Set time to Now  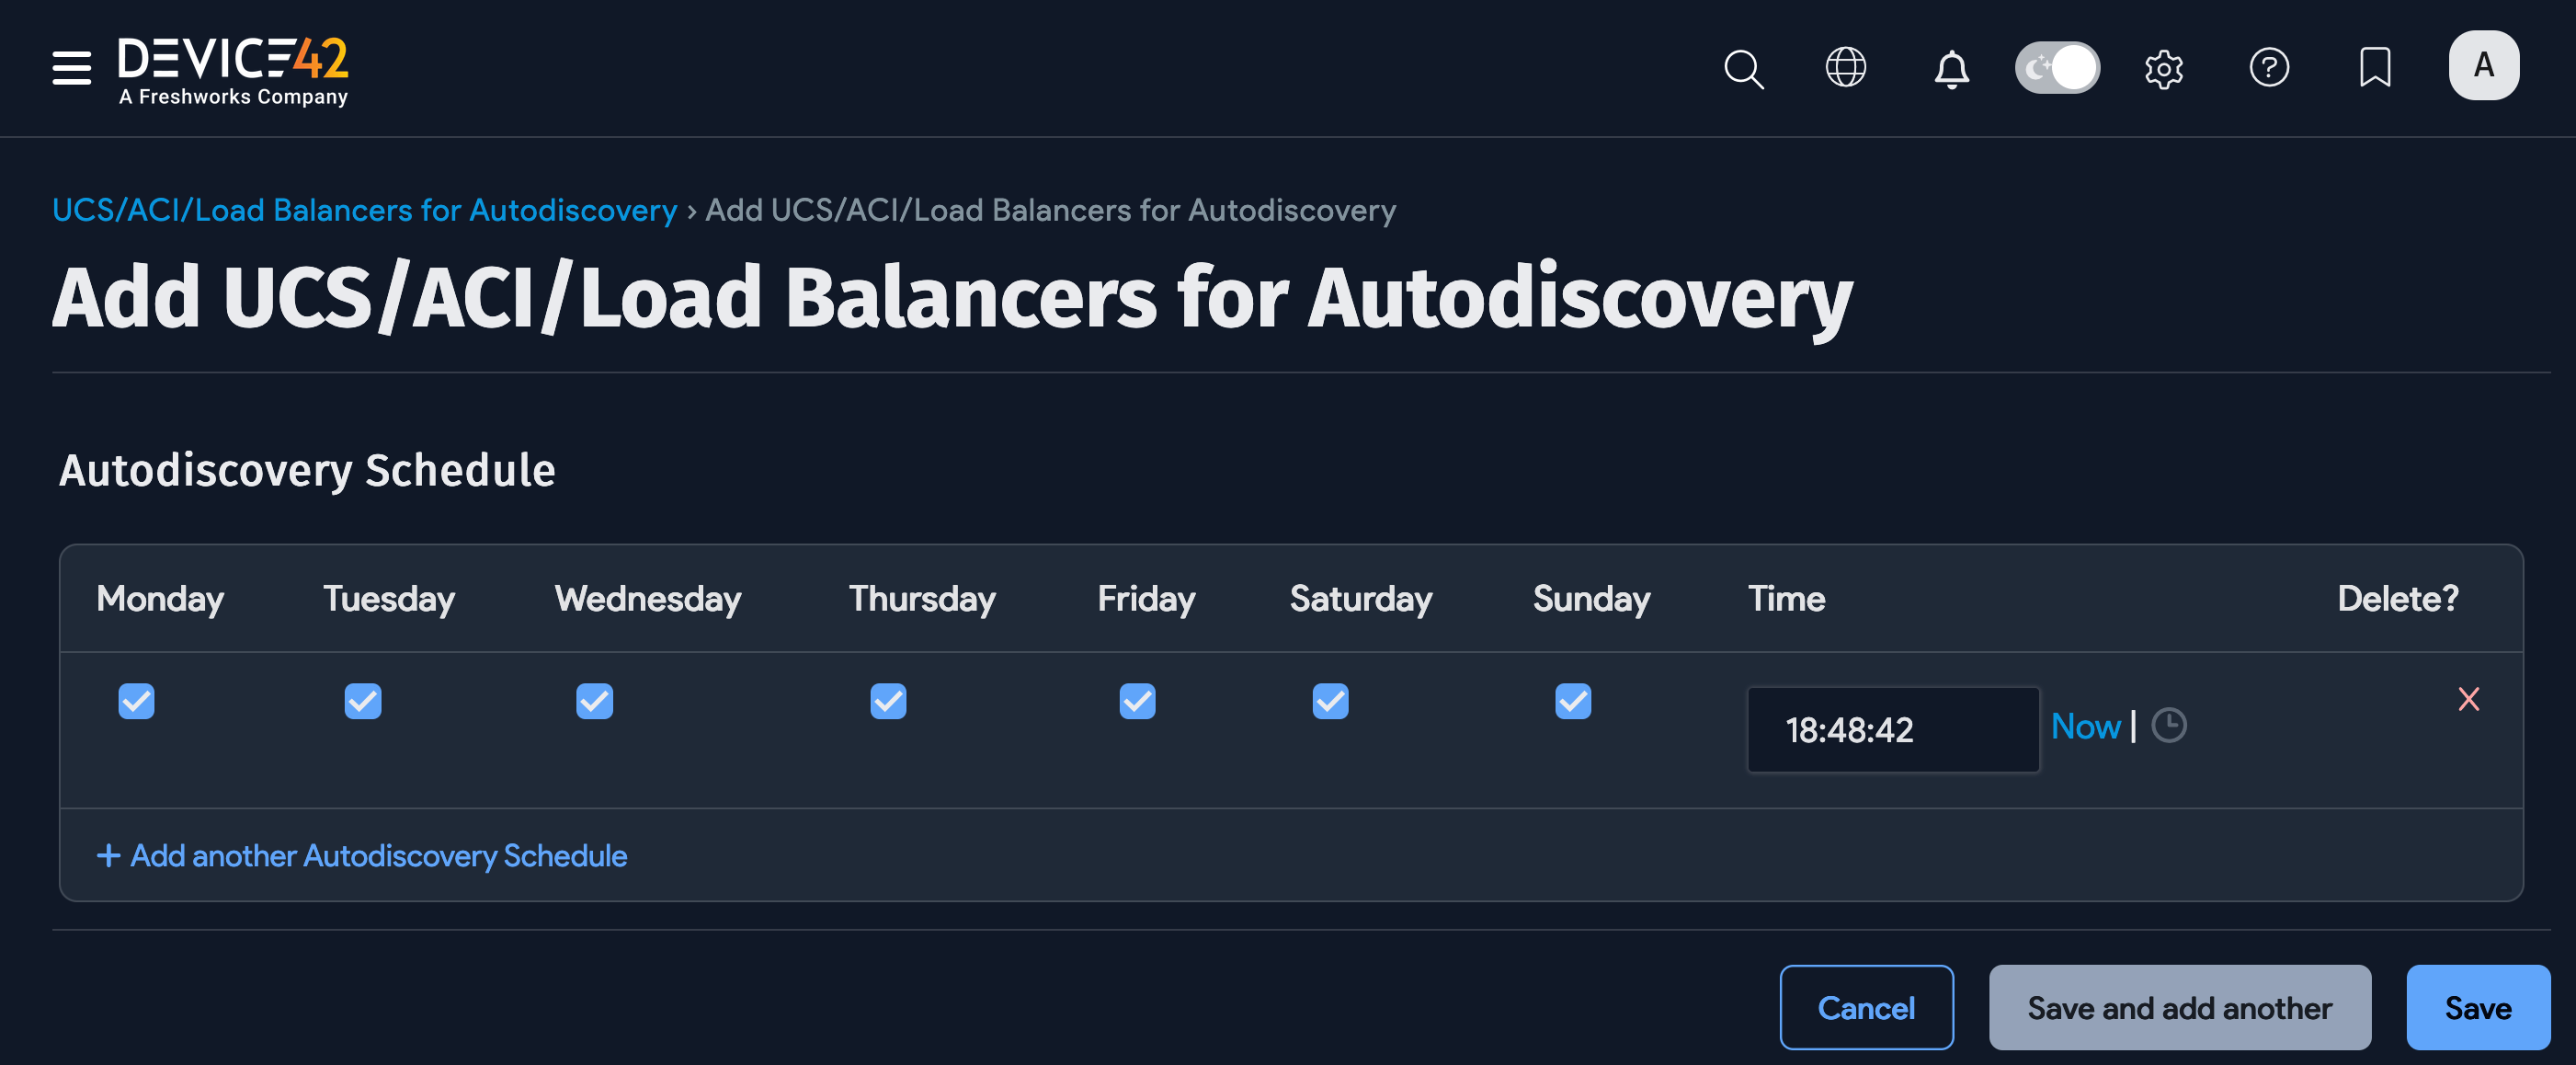tap(2086, 727)
